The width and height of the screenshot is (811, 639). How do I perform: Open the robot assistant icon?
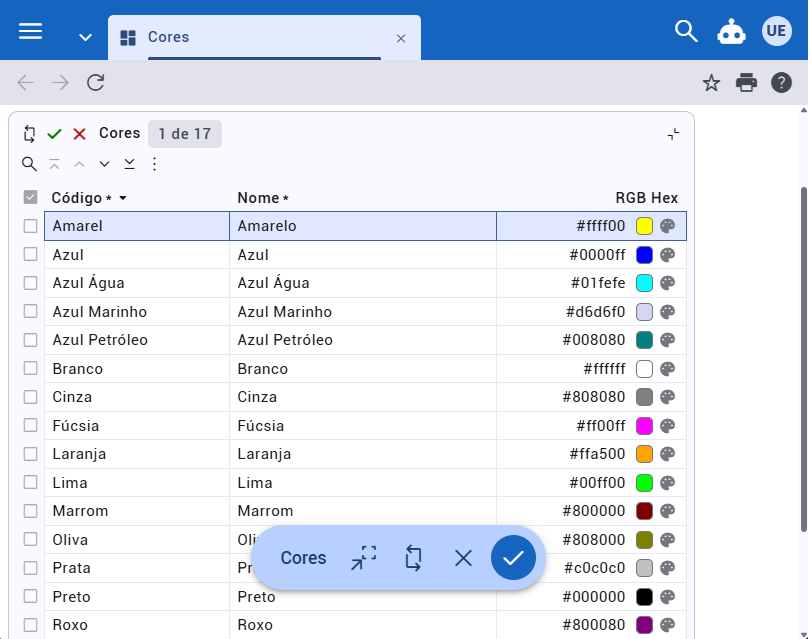point(731,32)
